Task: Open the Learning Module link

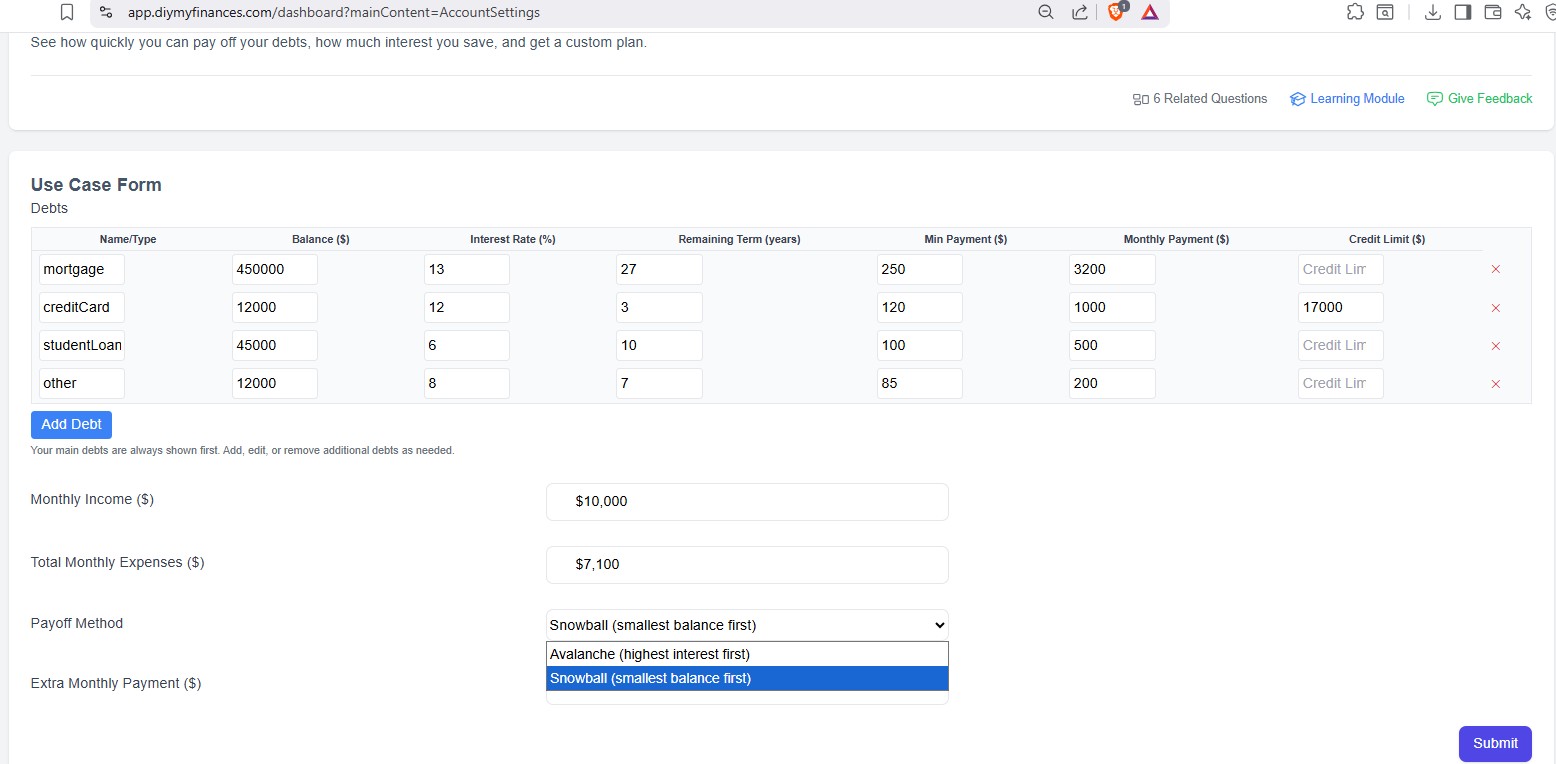Action: pos(1347,98)
